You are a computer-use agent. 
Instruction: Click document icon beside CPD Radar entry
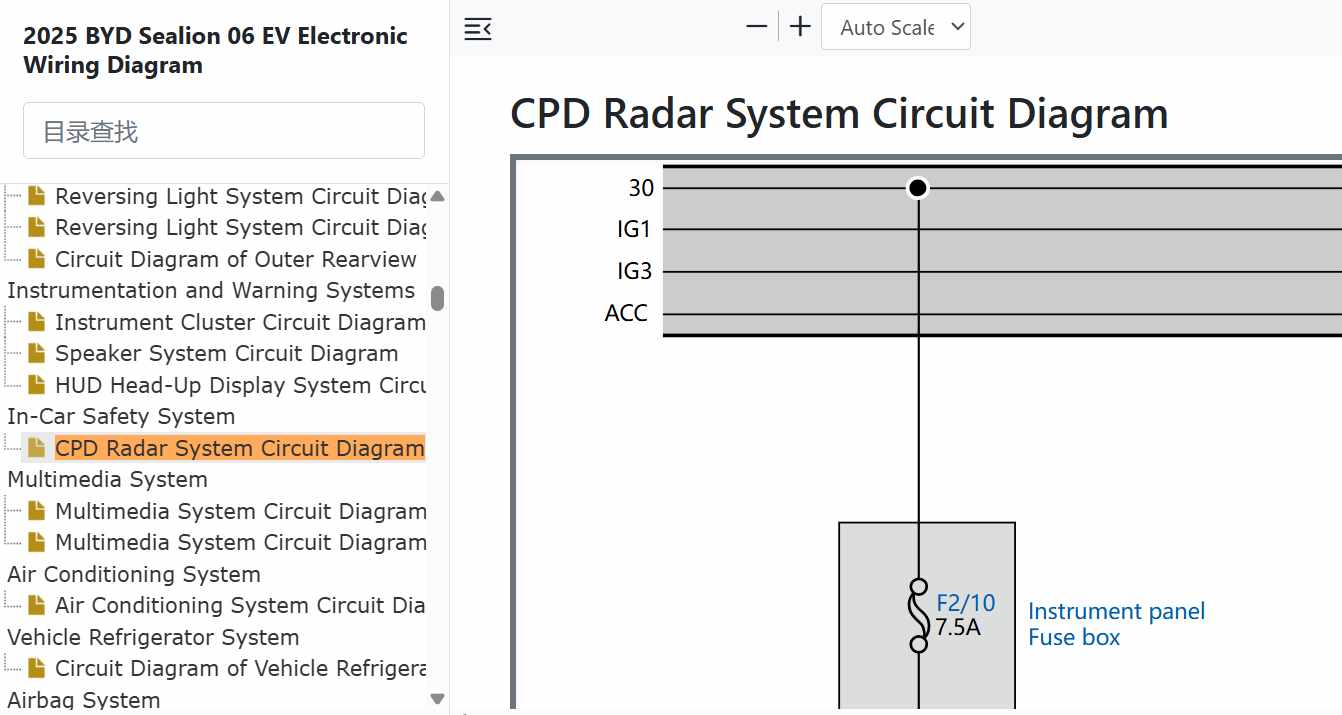point(37,448)
